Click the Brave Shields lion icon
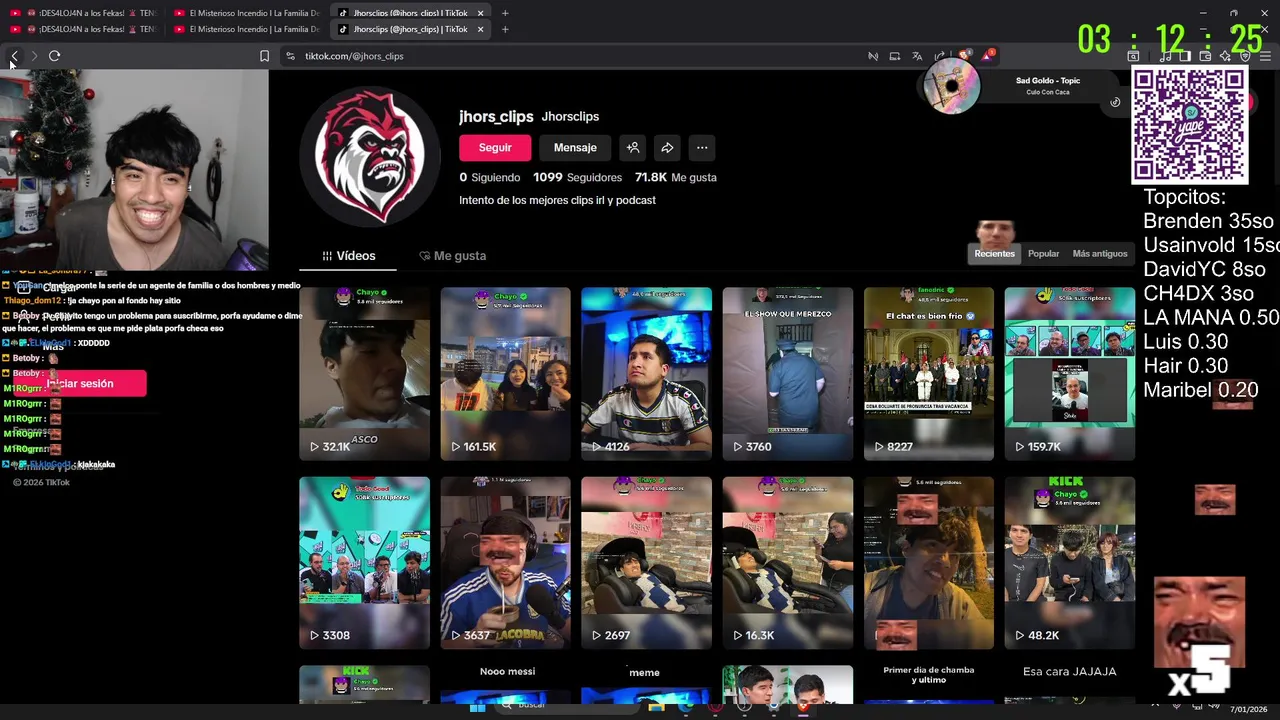Image resolution: width=1280 pixels, height=720 pixels. click(964, 55)
